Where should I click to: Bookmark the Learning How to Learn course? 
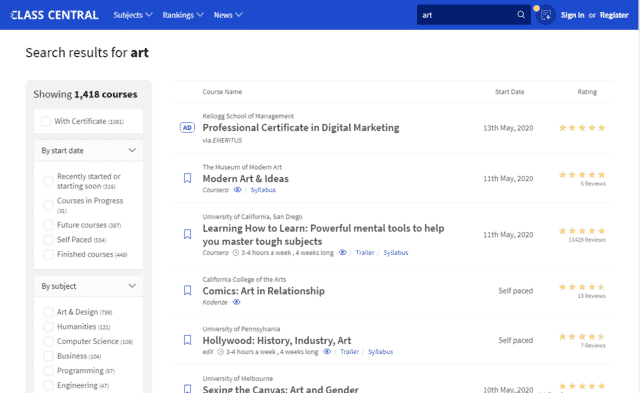[187, 234]
